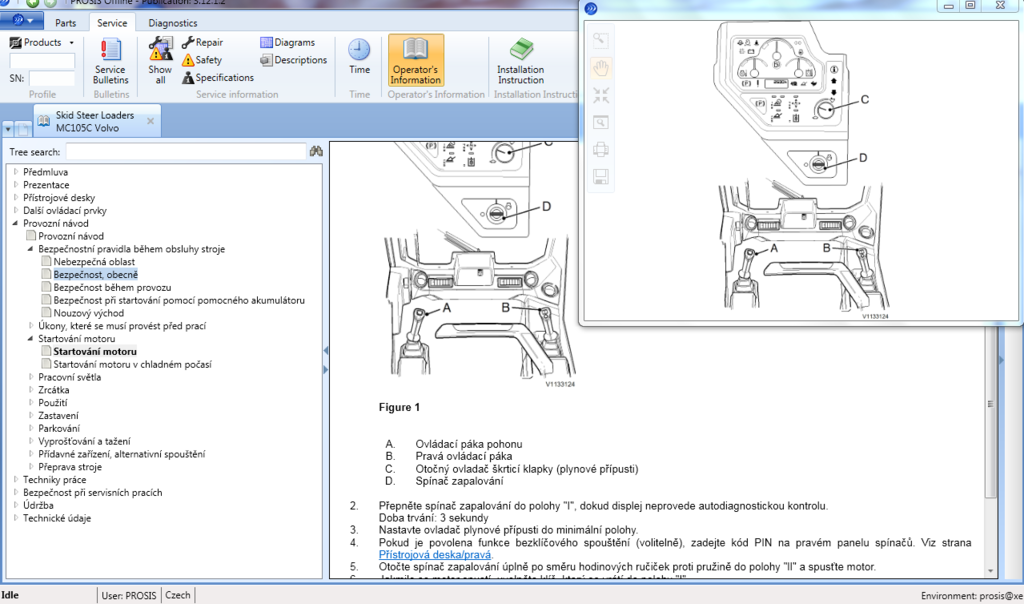Open the Diagrams section
The image size is (1024, 604).
click(x=287, y=43)
